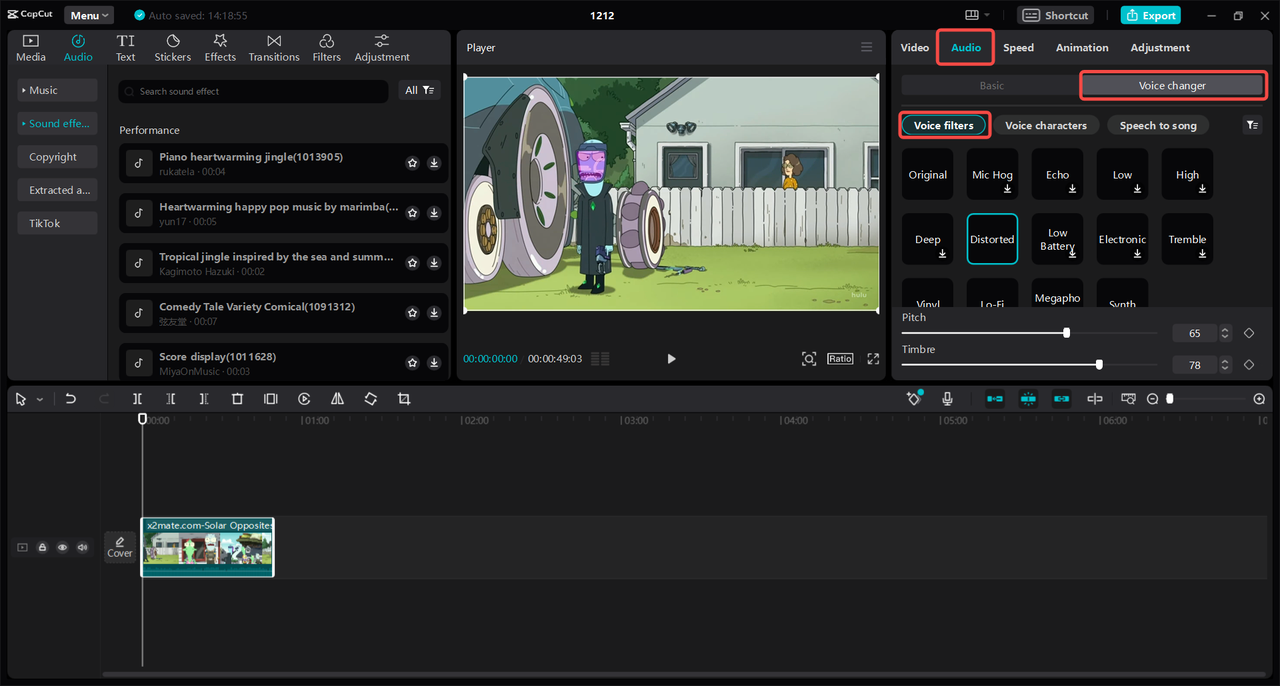Click the Pitch slider handle
Image resolution: width=1280 pixels, height=686 pixels.
click(x=1066, y=333)
